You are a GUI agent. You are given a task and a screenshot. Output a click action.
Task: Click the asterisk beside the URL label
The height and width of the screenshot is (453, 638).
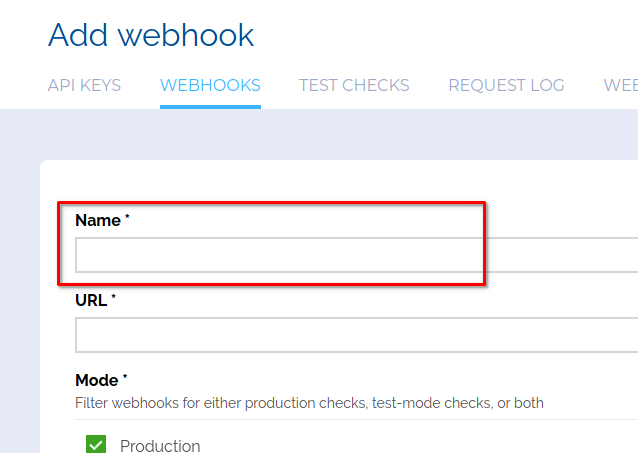[x=114, y=298]
